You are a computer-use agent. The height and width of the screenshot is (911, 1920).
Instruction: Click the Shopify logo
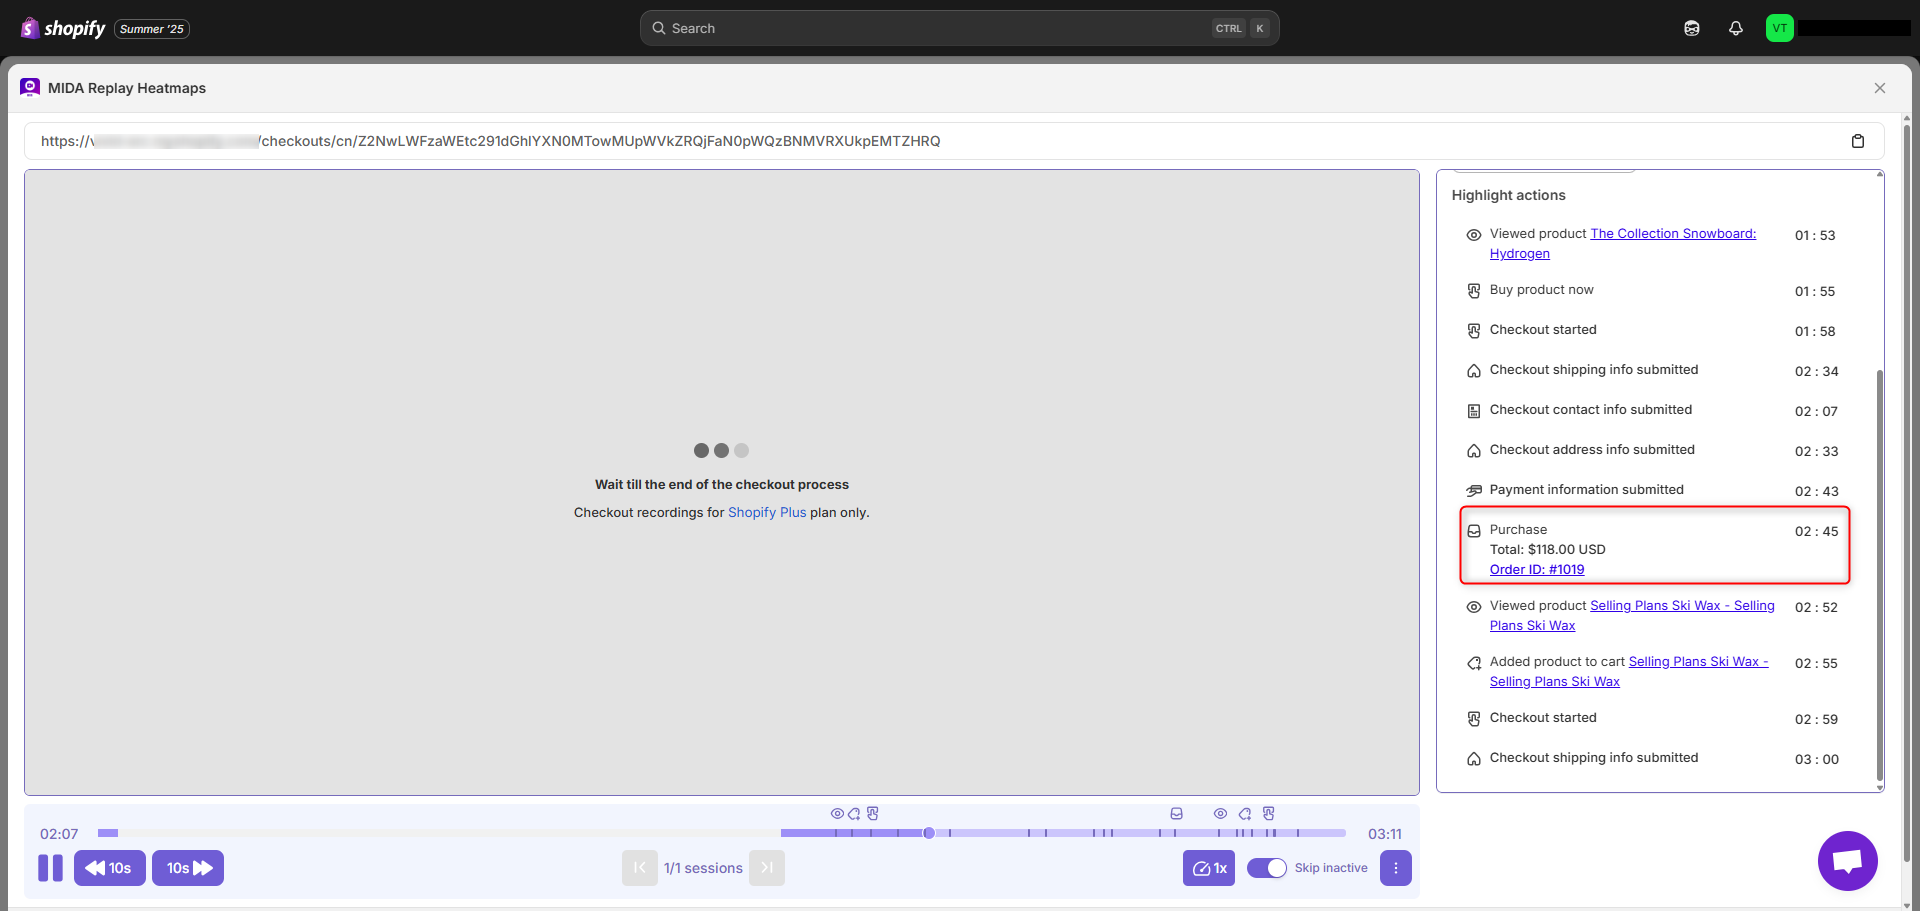point(63,28)
